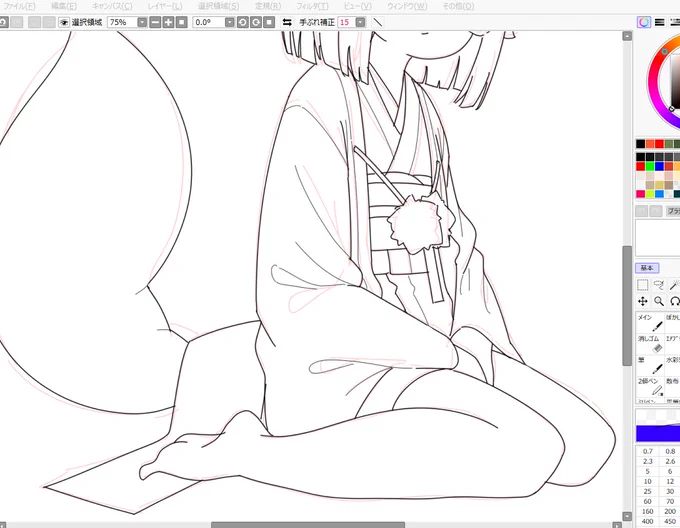Zoom in with the plus button
This screenshot has height=528, width=680.
click(168, 22)
